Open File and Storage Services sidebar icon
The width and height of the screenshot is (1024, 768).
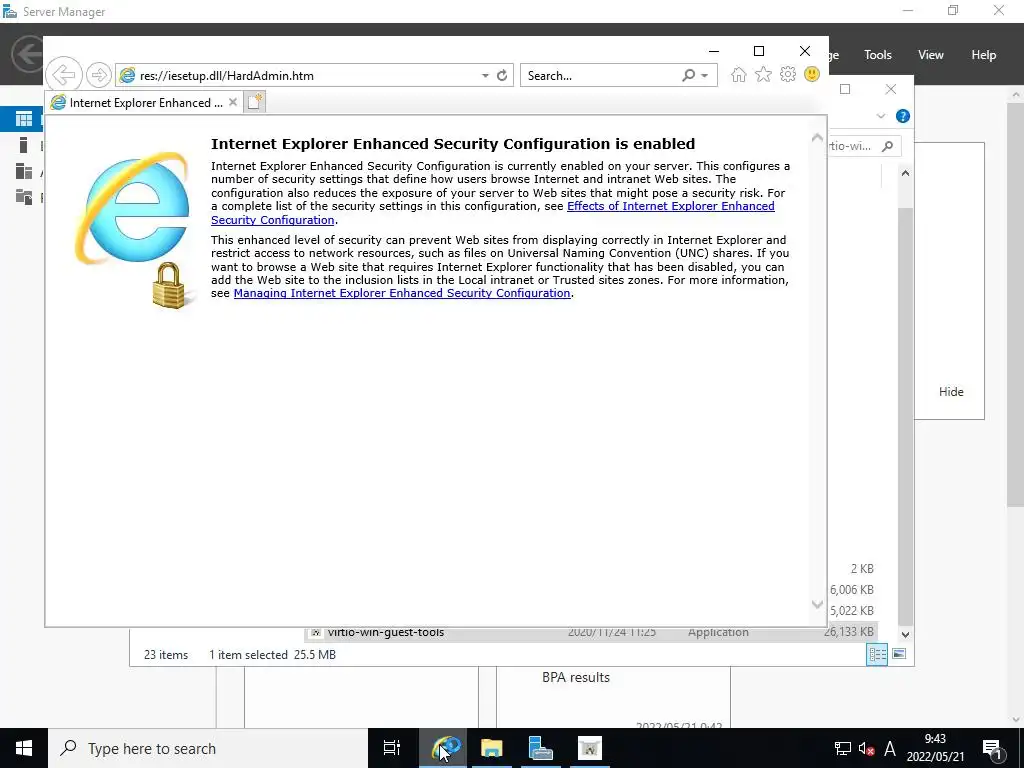point(24,197)
